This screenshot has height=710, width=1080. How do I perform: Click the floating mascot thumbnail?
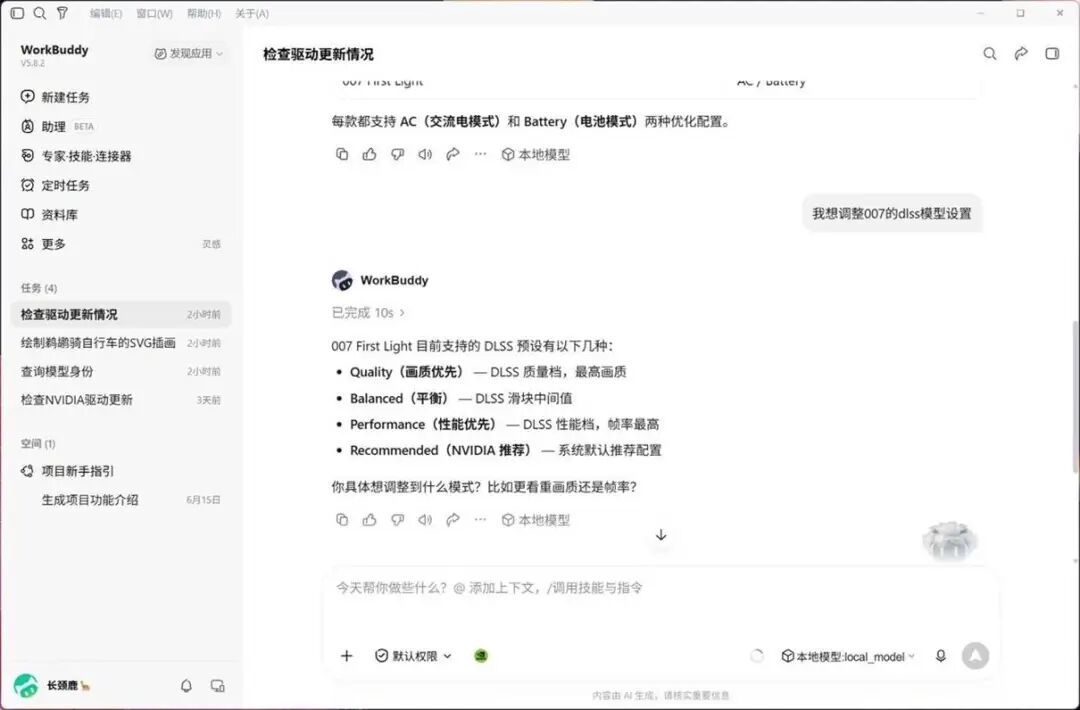951,540
